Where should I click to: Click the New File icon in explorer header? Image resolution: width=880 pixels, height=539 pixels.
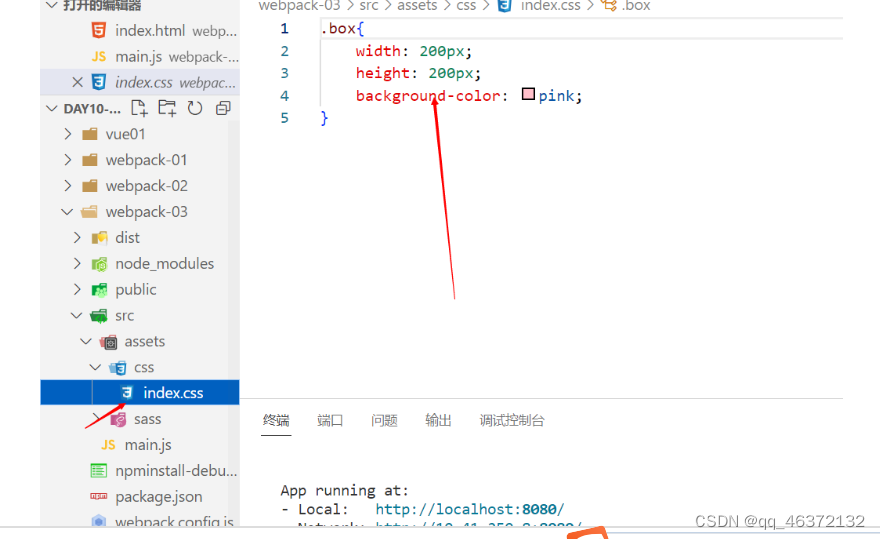coord(139,108)
